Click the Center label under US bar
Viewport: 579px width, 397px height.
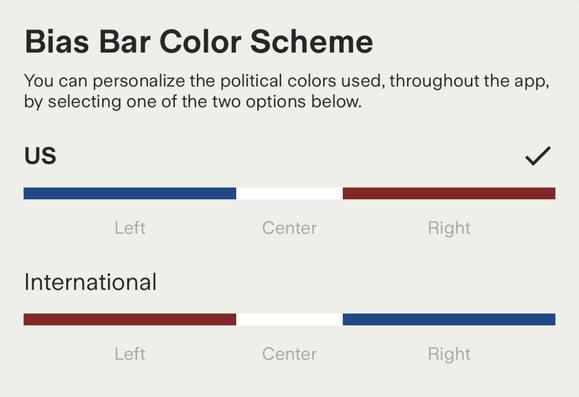pyautogui.click(x=290, y=228)
